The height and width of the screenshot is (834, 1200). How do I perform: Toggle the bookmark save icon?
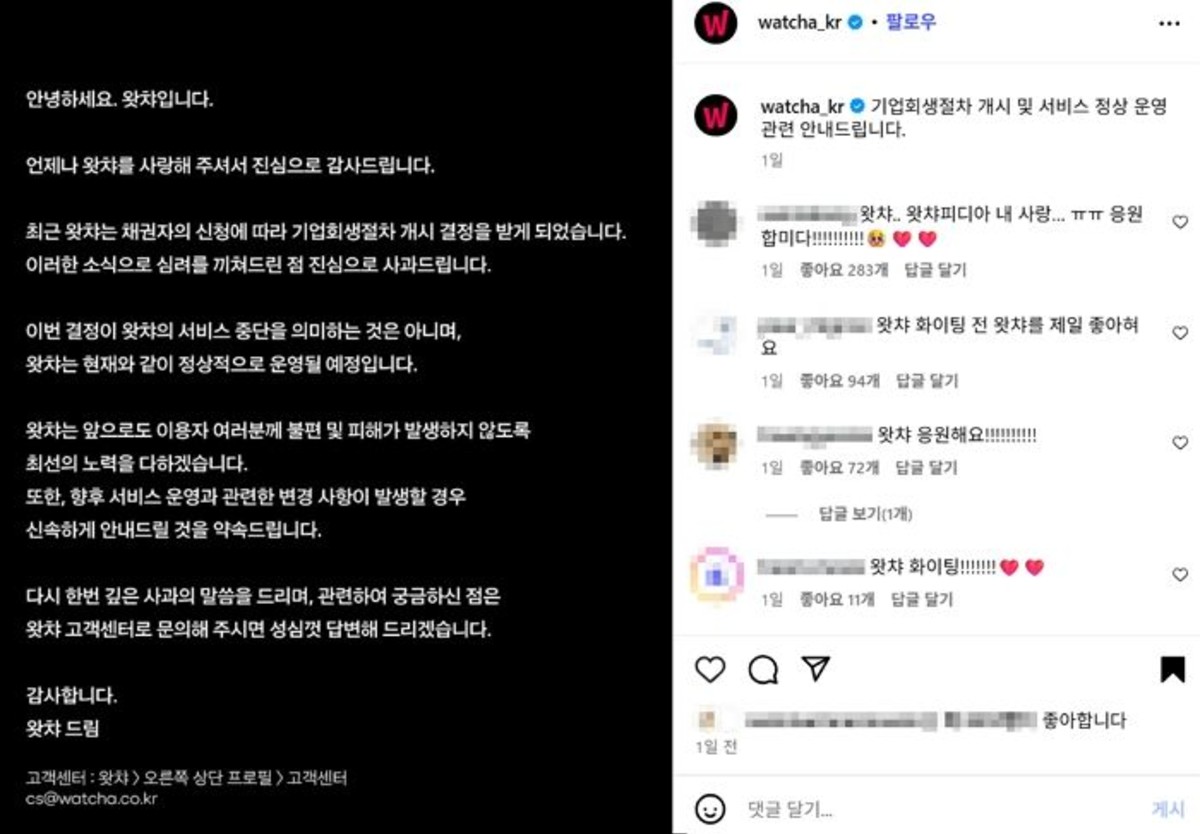click(x=1172, y=669)
